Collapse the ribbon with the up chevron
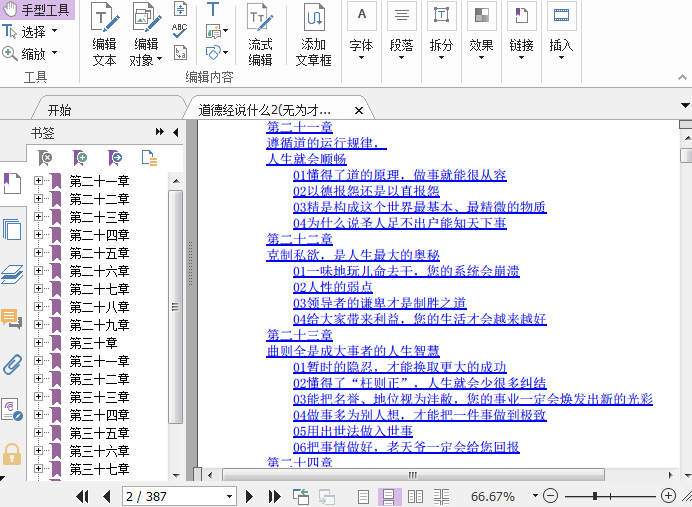 coord(682,77)
